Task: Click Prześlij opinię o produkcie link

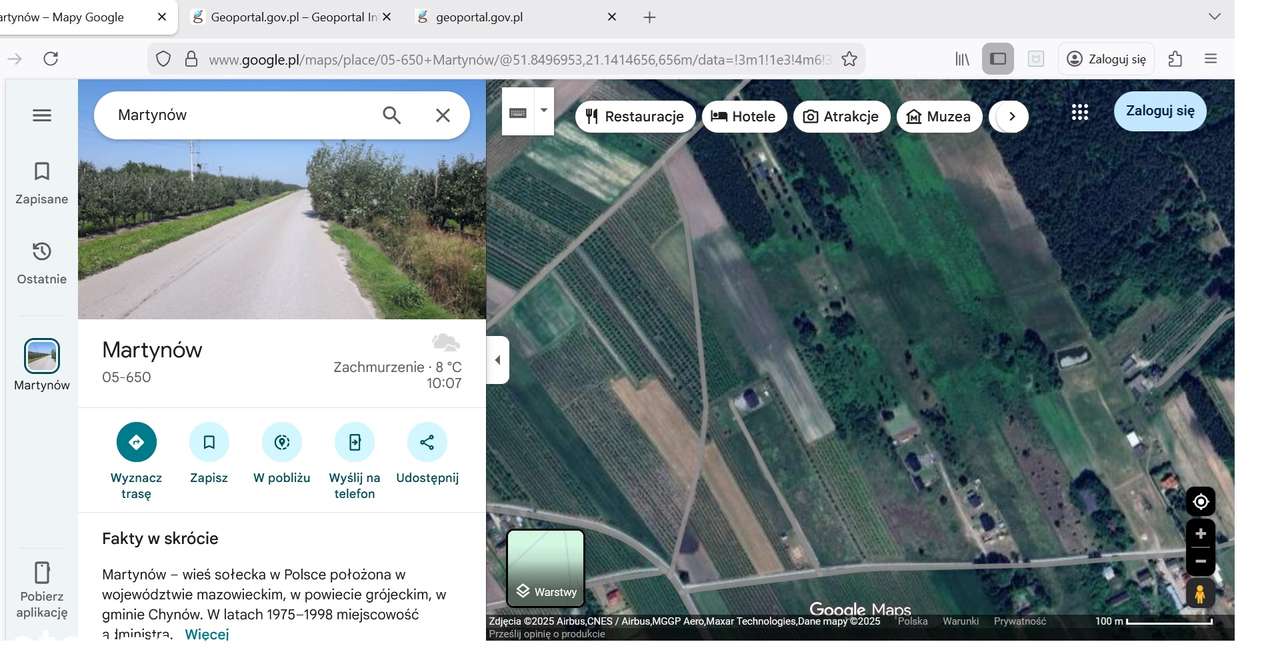Action: click(x=547, y=634)
